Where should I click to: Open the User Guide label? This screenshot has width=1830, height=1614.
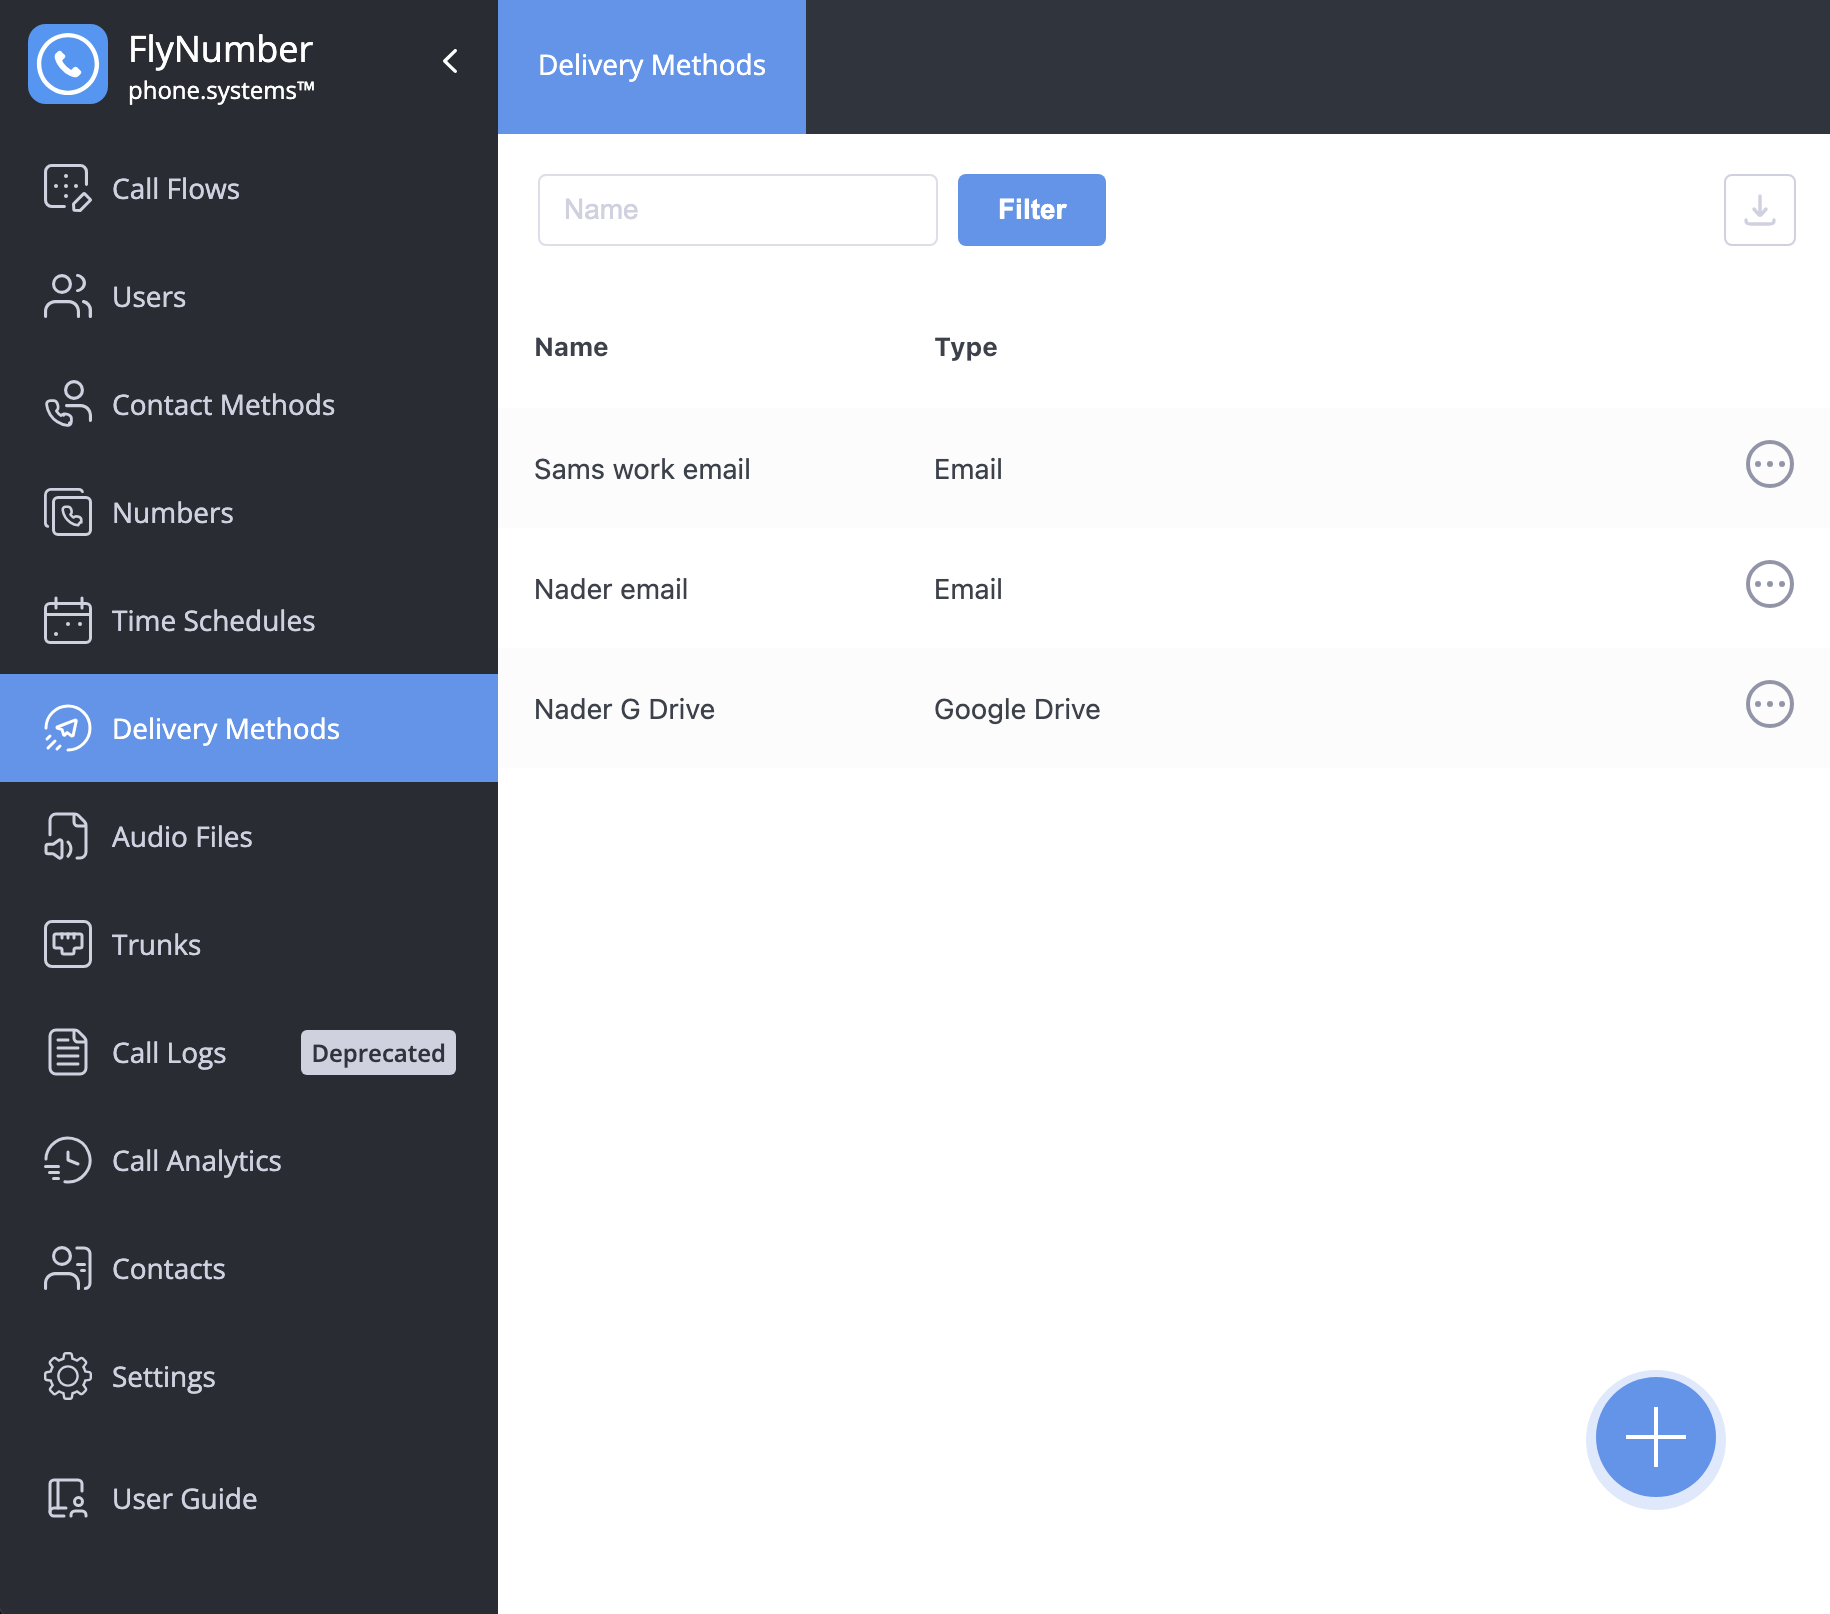185,1499
